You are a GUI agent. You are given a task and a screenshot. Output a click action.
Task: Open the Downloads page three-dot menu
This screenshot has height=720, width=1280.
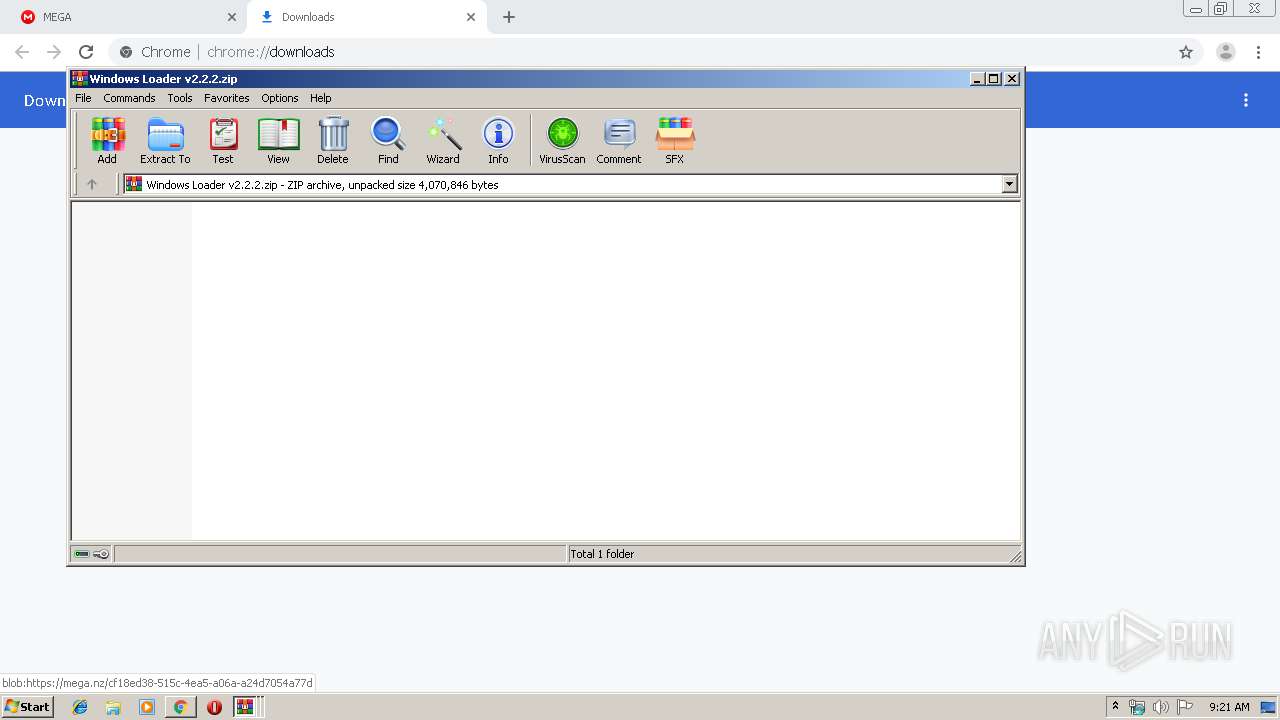(1246, 100)
